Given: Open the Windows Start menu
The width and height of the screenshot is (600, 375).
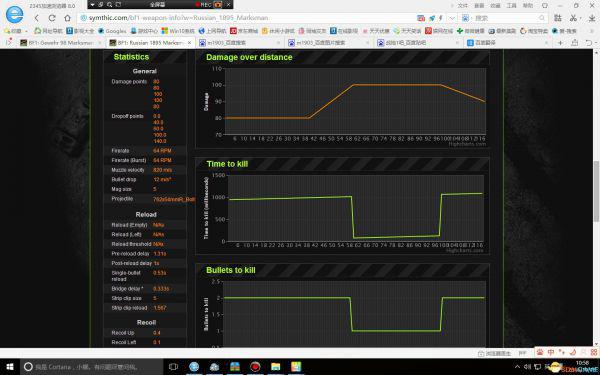Looking at the screenshot, I should point(10,367).
